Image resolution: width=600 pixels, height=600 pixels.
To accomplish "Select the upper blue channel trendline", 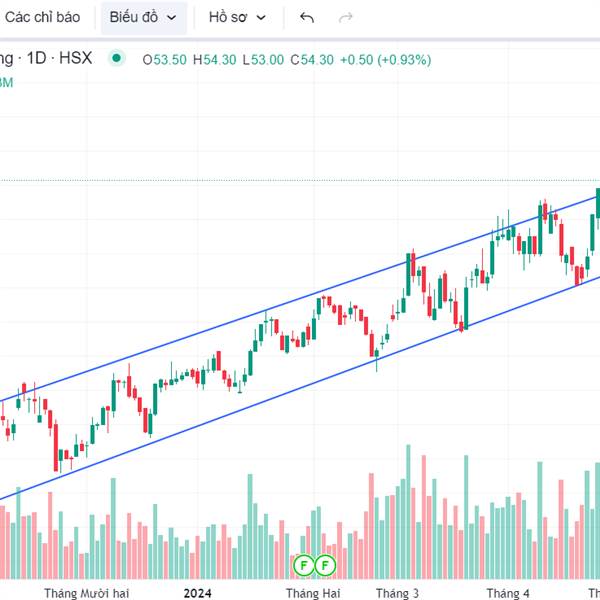I will click(x=298, y=299).
